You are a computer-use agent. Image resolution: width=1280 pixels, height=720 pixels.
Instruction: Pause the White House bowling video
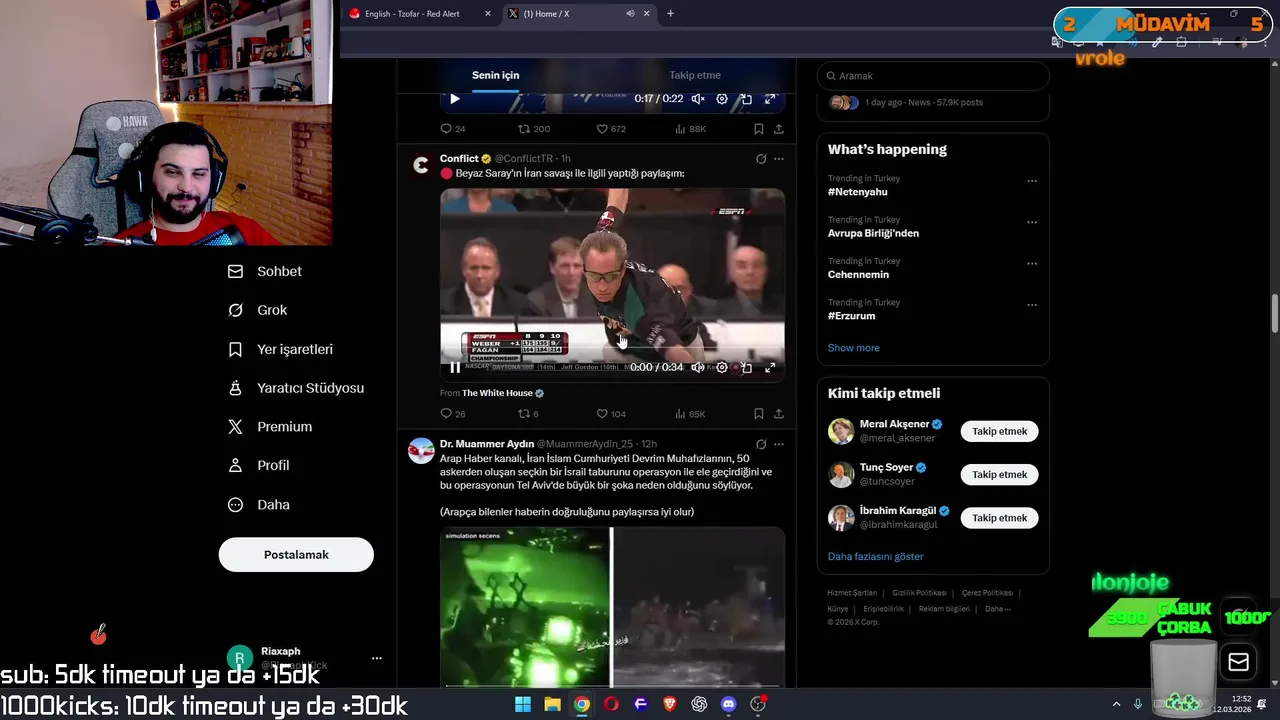[x=455, y=368]
